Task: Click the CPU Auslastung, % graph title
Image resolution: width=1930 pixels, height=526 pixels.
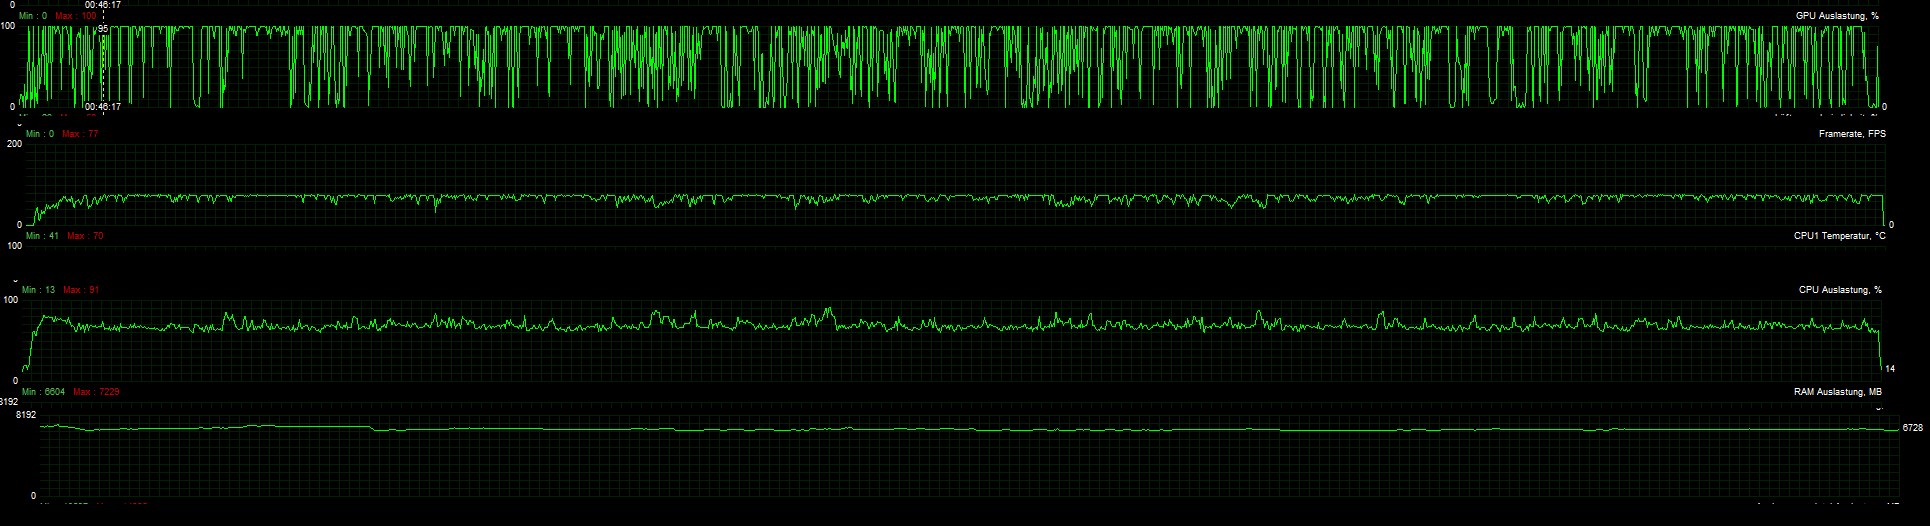Action: pos(1840,290)
